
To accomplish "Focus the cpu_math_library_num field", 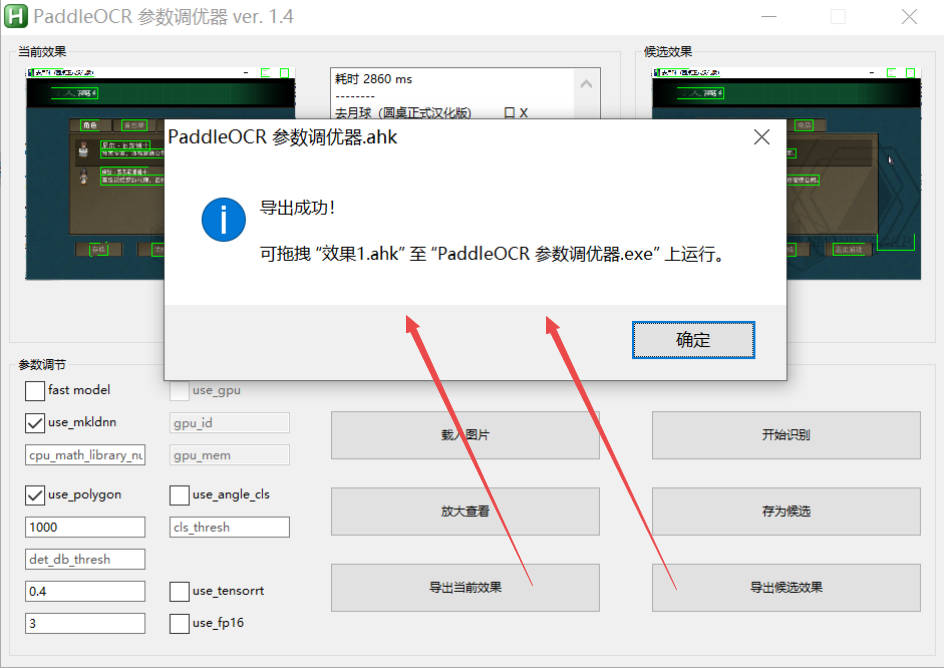I will [85, 455].
